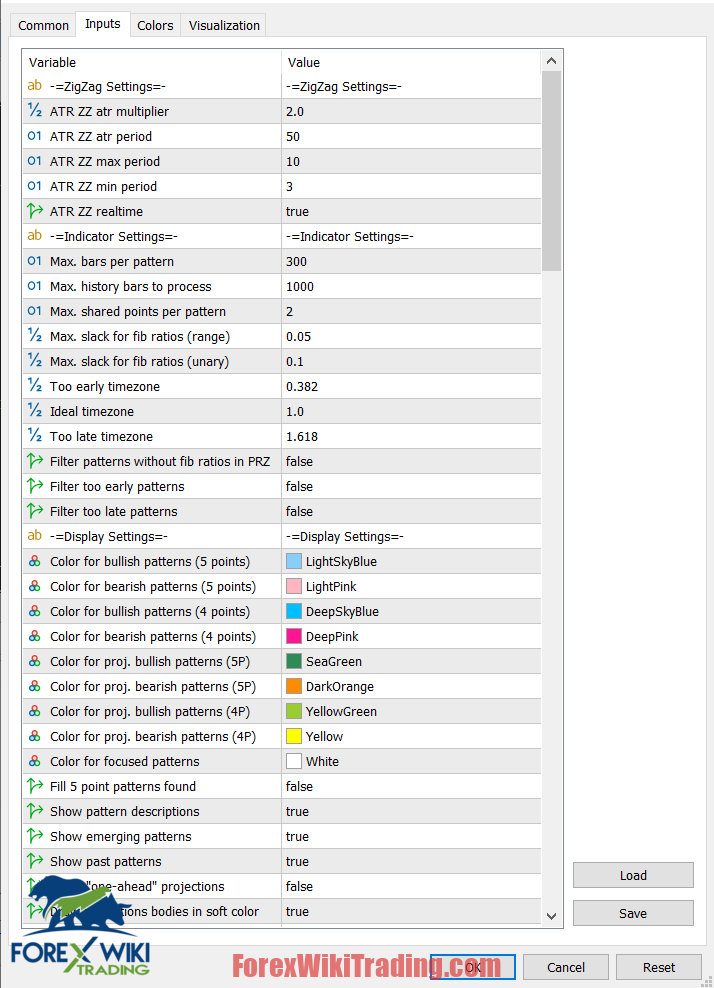Click the color icon for bearish patterns (5 points)
This screenshot has width=714, height=988.
(35, 586)
